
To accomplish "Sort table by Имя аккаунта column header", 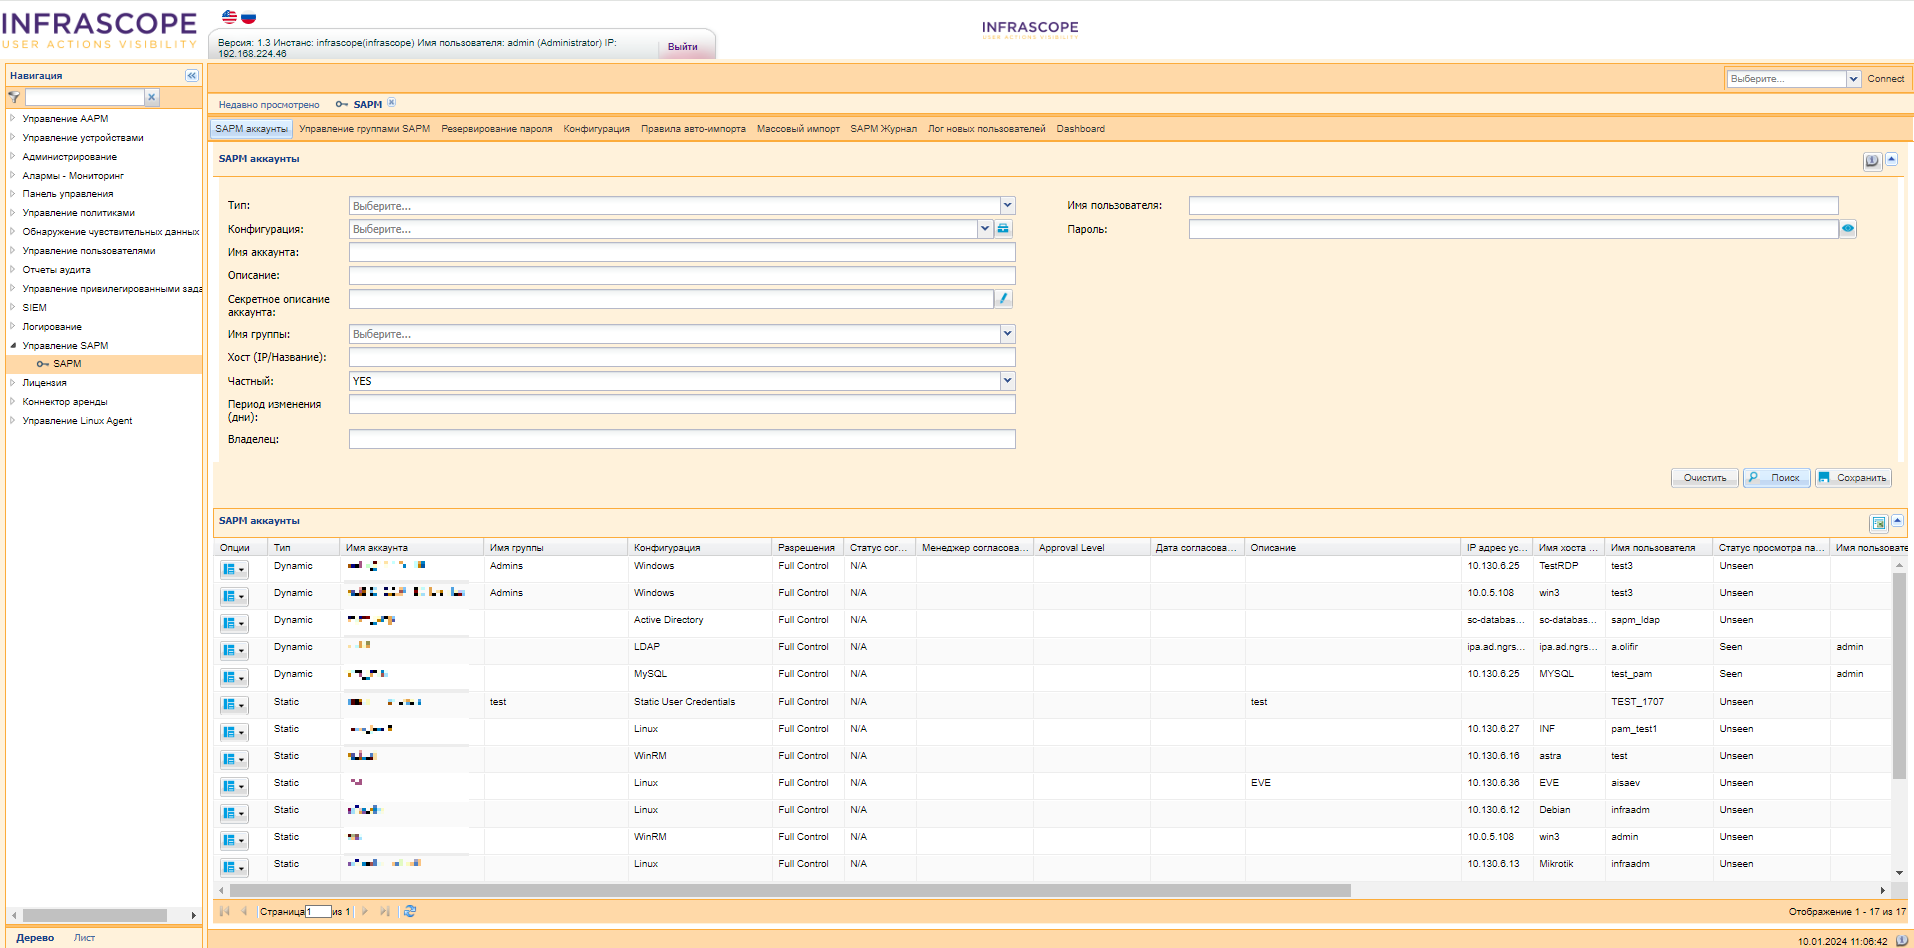I will click(412, 548).
